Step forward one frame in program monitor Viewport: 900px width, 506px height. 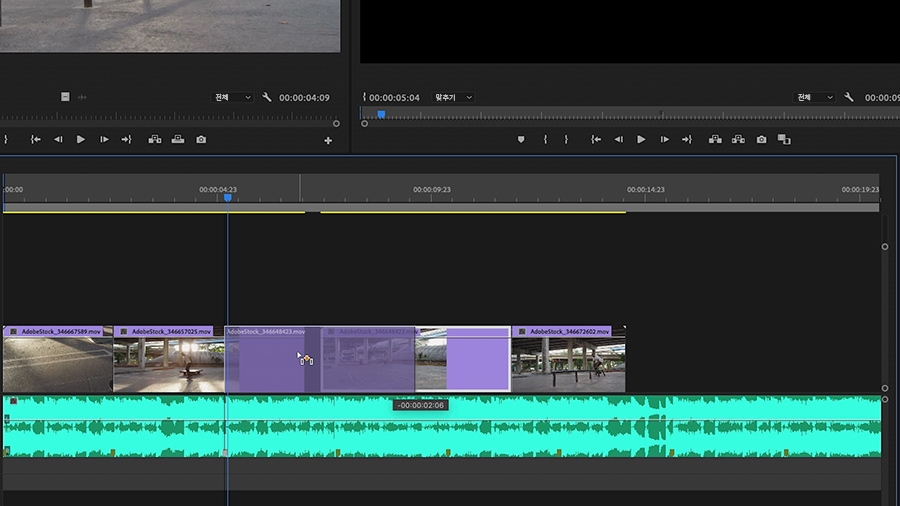[x=664, y=140]
